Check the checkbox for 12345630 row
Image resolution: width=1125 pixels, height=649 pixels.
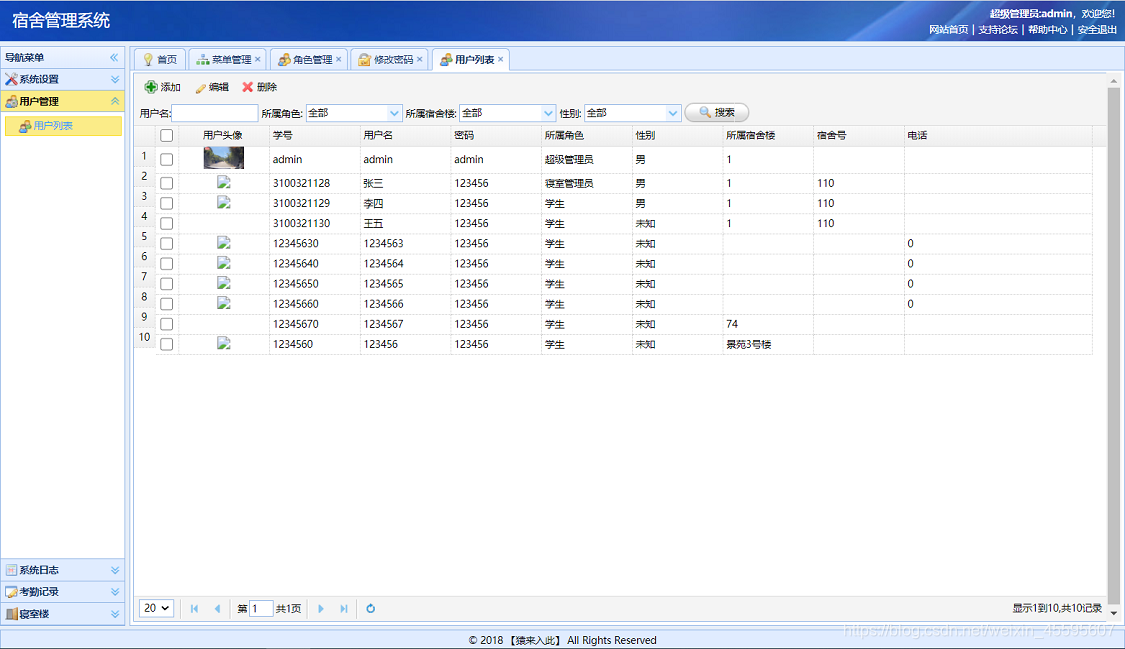tap(166, 243)
